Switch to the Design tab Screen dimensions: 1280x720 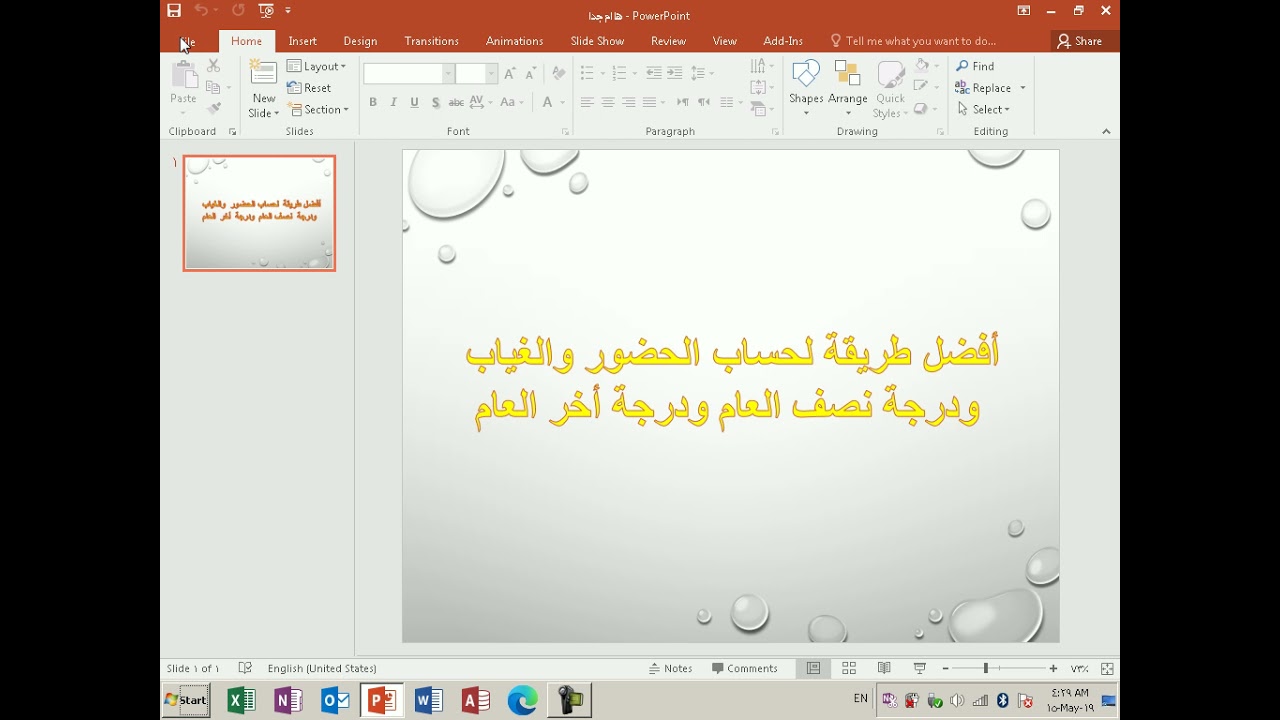coord(360,41)
